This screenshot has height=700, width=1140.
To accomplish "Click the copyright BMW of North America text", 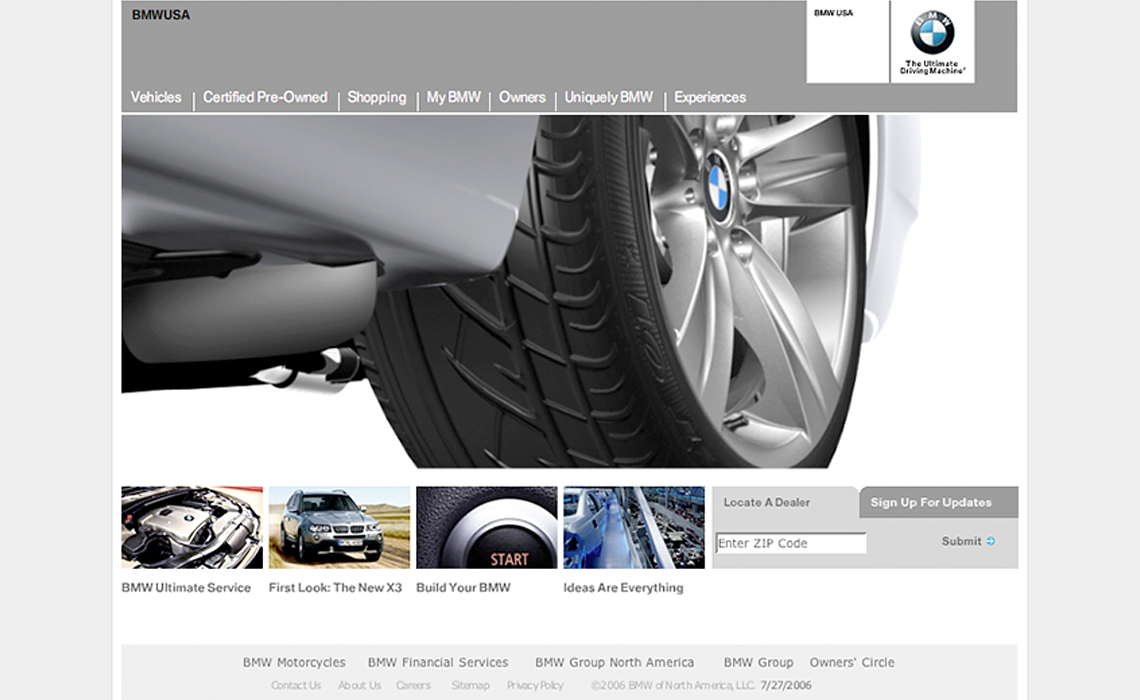I will (673, 685).
